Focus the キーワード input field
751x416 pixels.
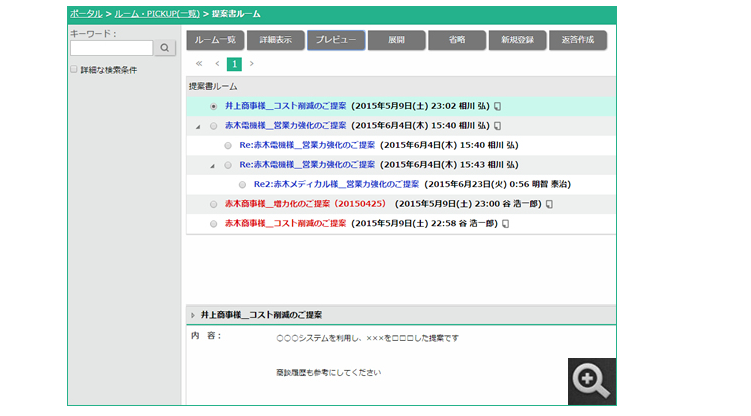[x=112, y=48]
